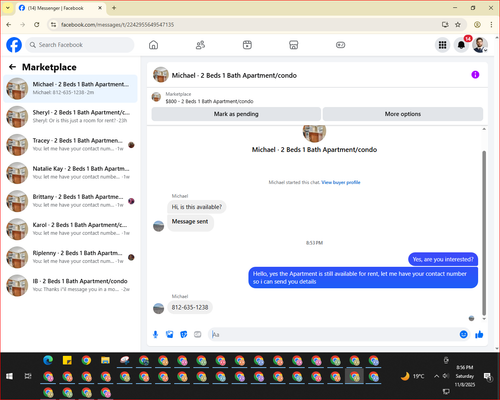The height and width of the screenshot is (400, 500).
Task: Open the Reels video icon
Action: point(247,45)
